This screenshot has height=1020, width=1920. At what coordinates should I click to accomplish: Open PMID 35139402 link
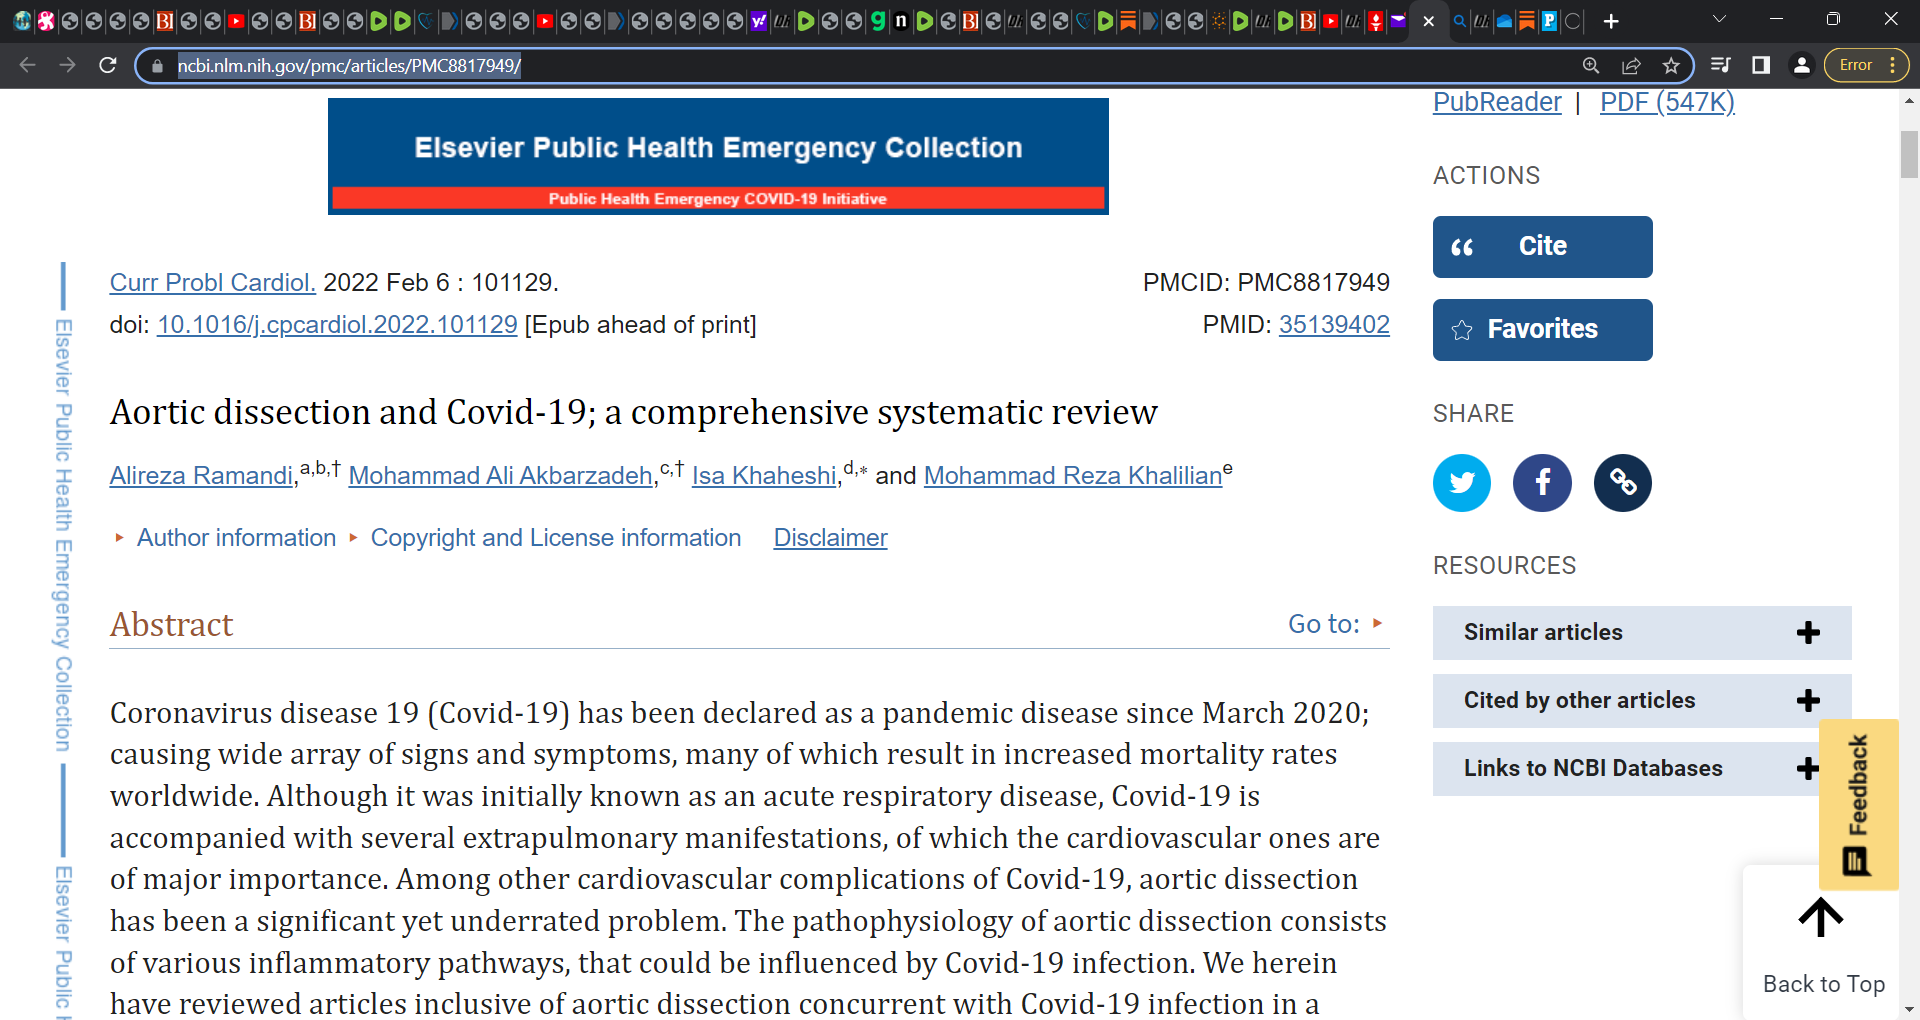tap(1334, 325)
